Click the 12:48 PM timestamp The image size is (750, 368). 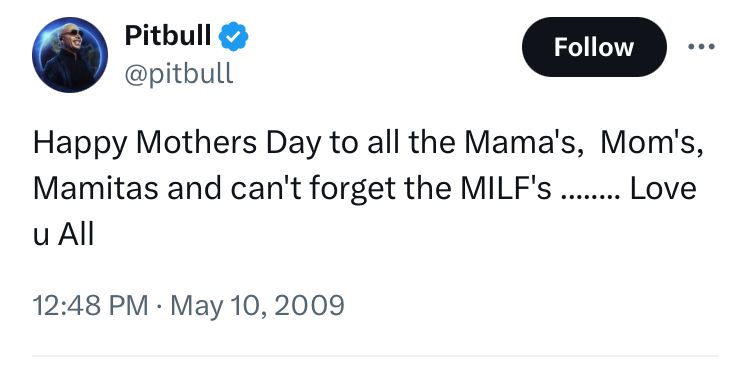[90, 305]
